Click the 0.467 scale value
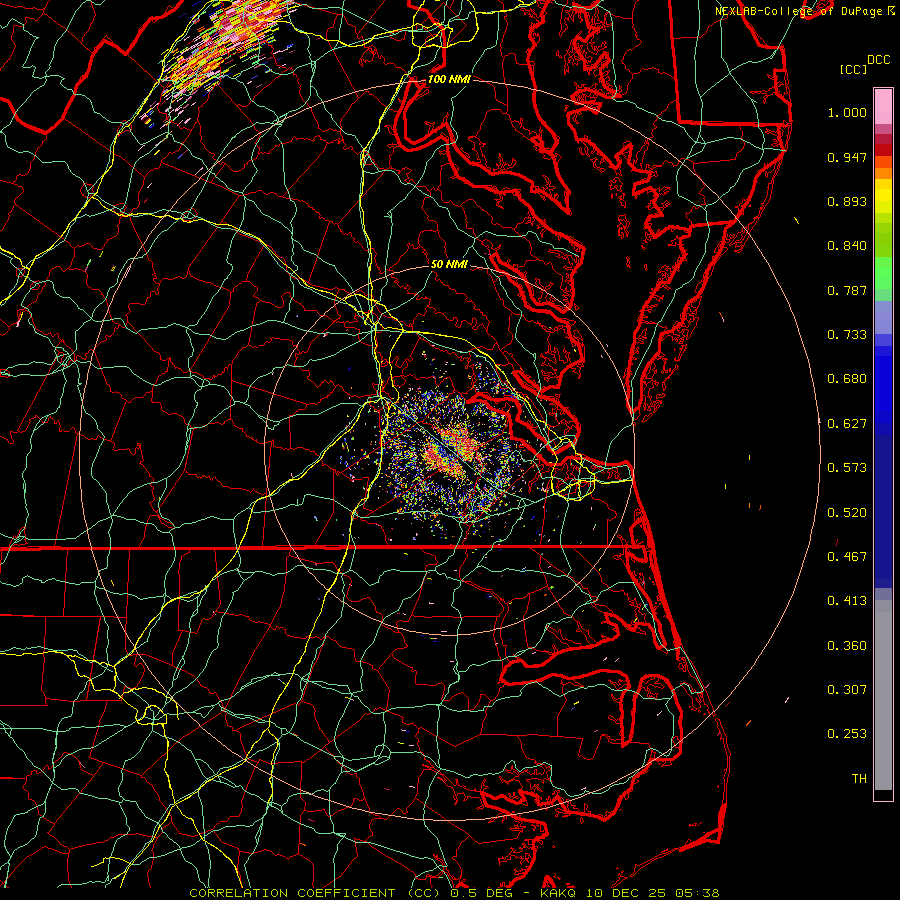 click(x=847, y=557)
